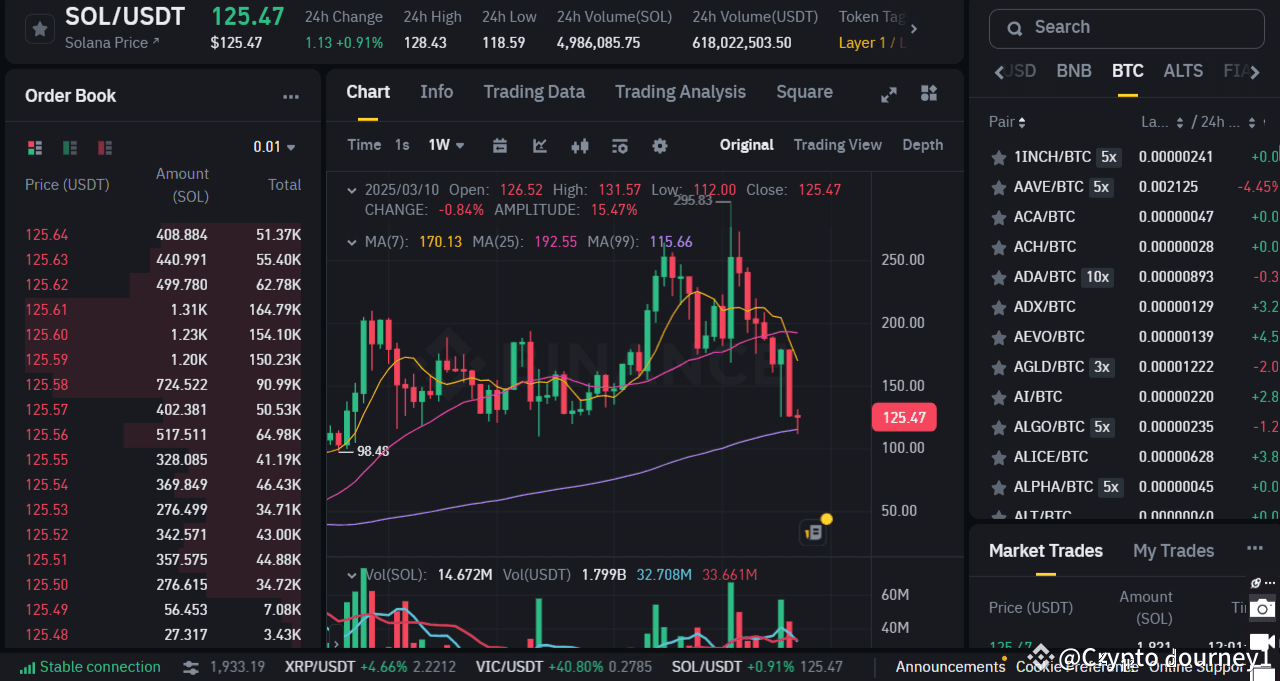Open the 0.01 precision dropdown

click(x=272, y=146)
